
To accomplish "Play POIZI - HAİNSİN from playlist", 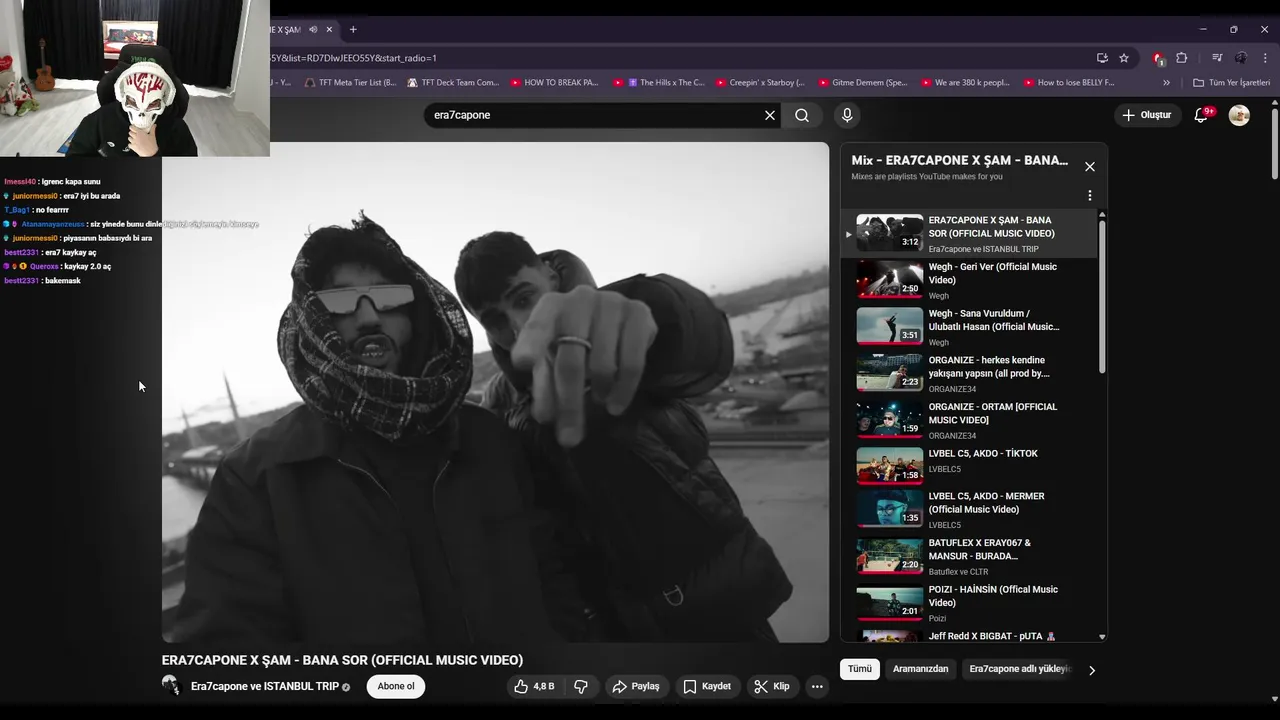I will [x=968, y=603].
